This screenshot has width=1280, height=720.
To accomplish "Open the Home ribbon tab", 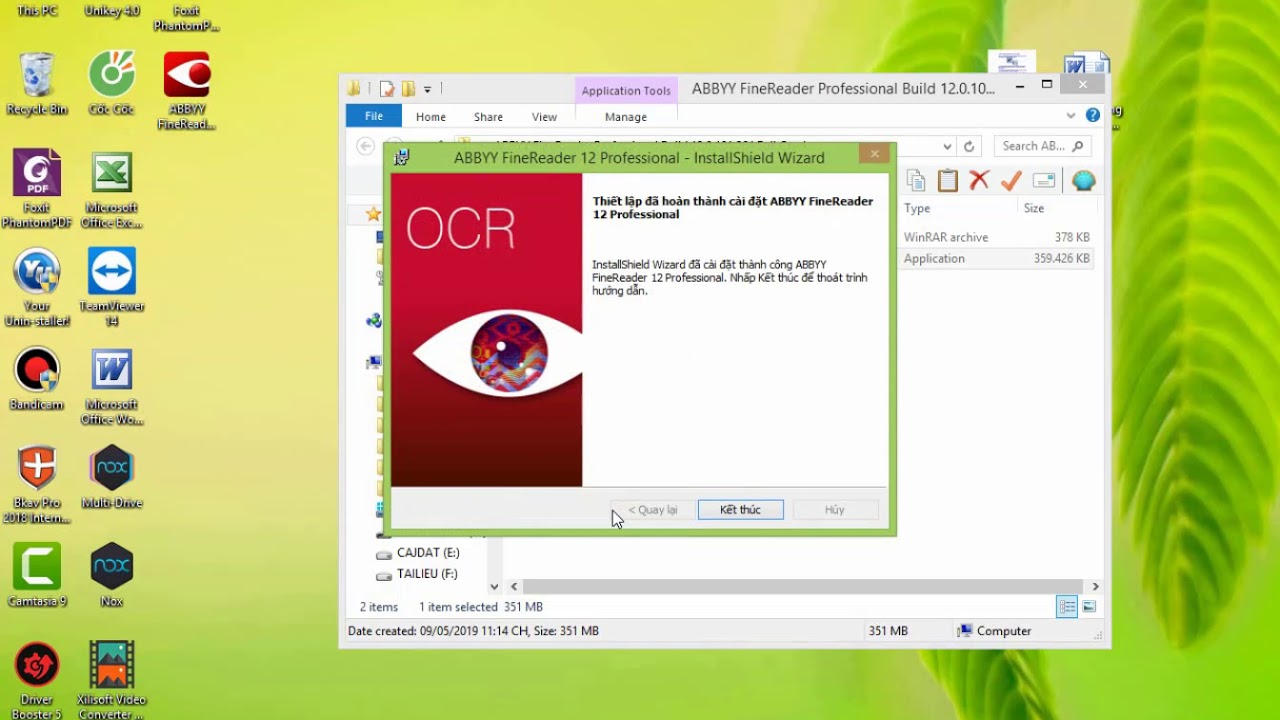I will (431, 117).
